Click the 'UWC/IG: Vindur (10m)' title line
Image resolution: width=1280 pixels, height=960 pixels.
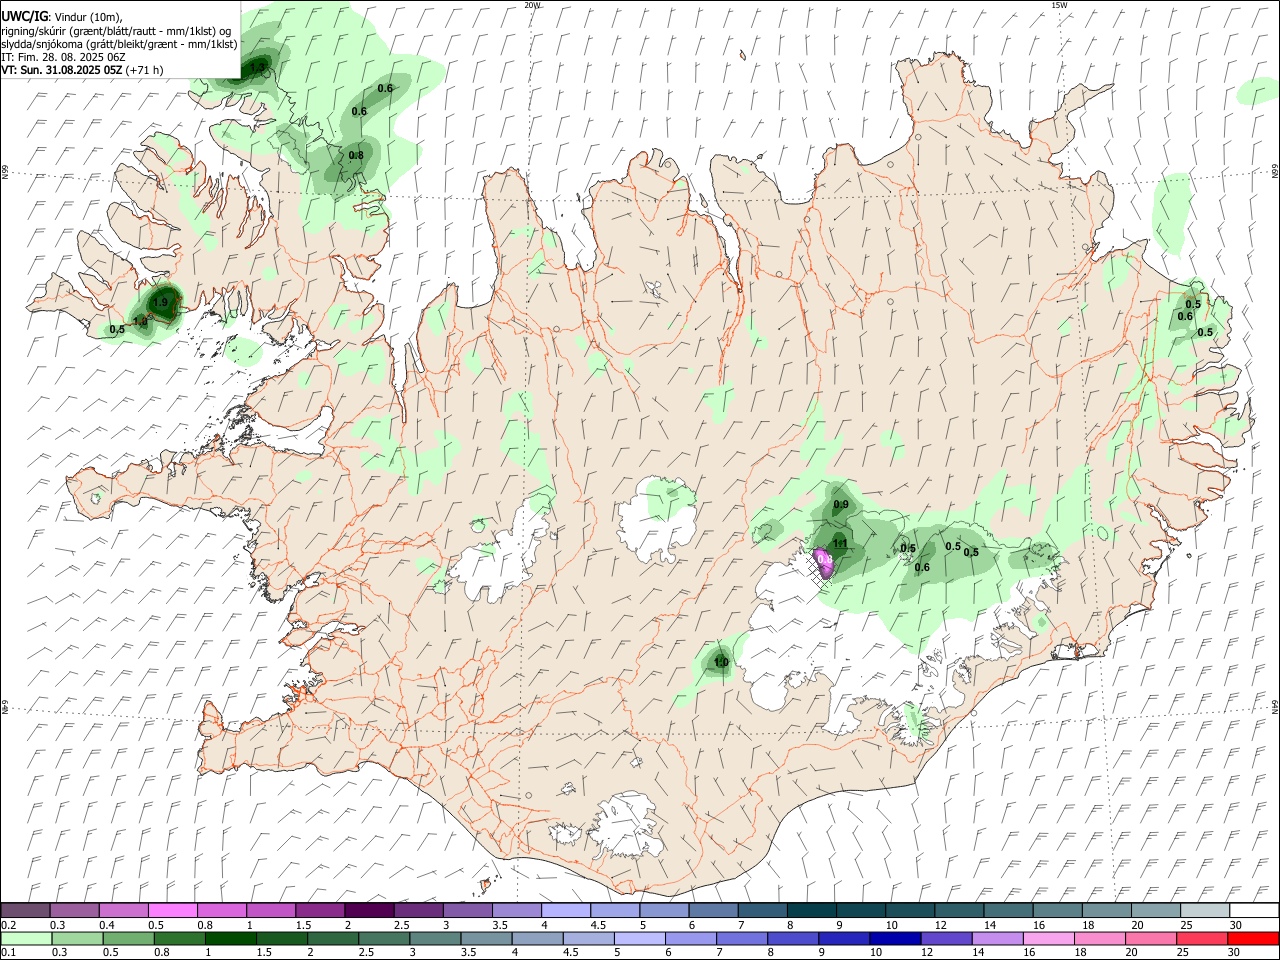pyautogui.click(x=62, y=16)
